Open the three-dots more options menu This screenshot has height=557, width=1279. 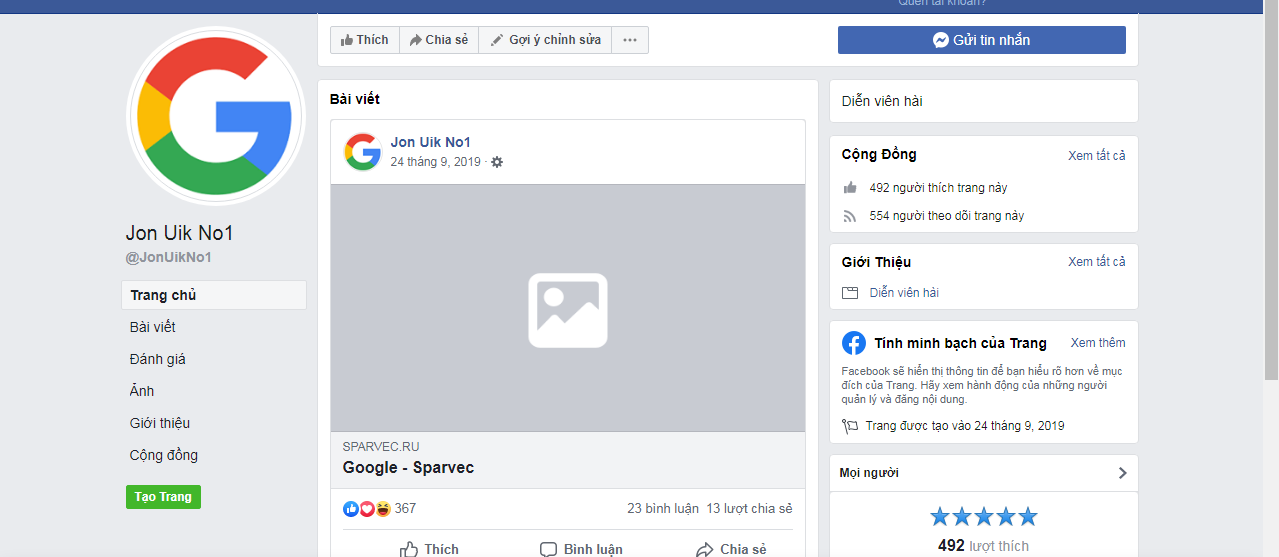[x=630, y=40]
